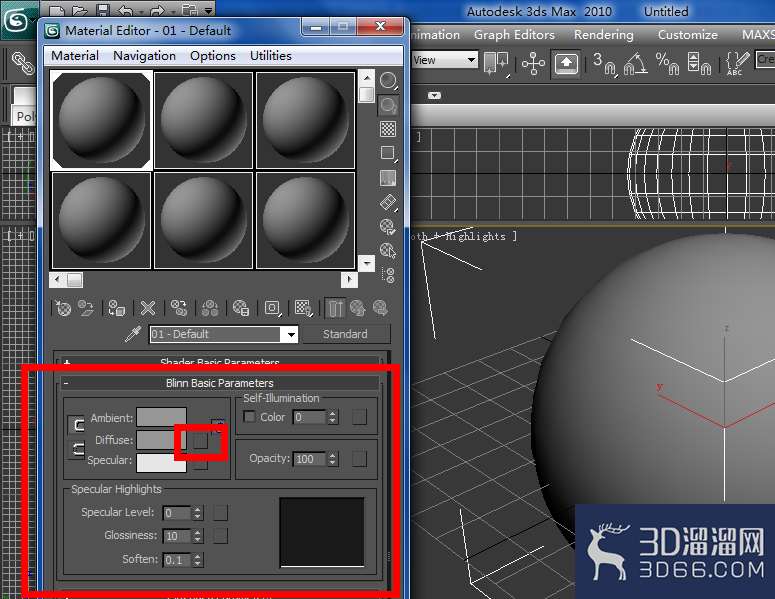Click Go Forward to Sibling icon
Viewport: 775px width, 599px height.
pos(381,308)
